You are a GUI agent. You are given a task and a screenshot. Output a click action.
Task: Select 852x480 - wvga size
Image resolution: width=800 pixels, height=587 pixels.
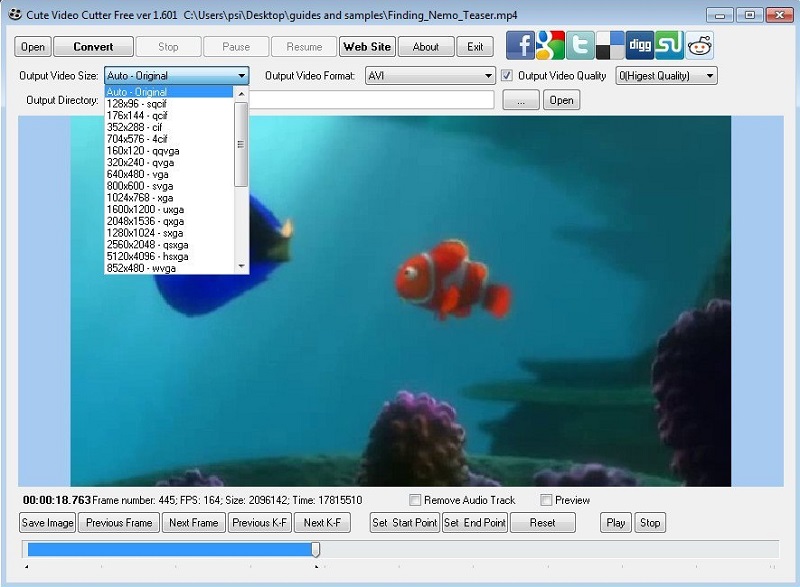pyautogui.click(x=169, y=268)
